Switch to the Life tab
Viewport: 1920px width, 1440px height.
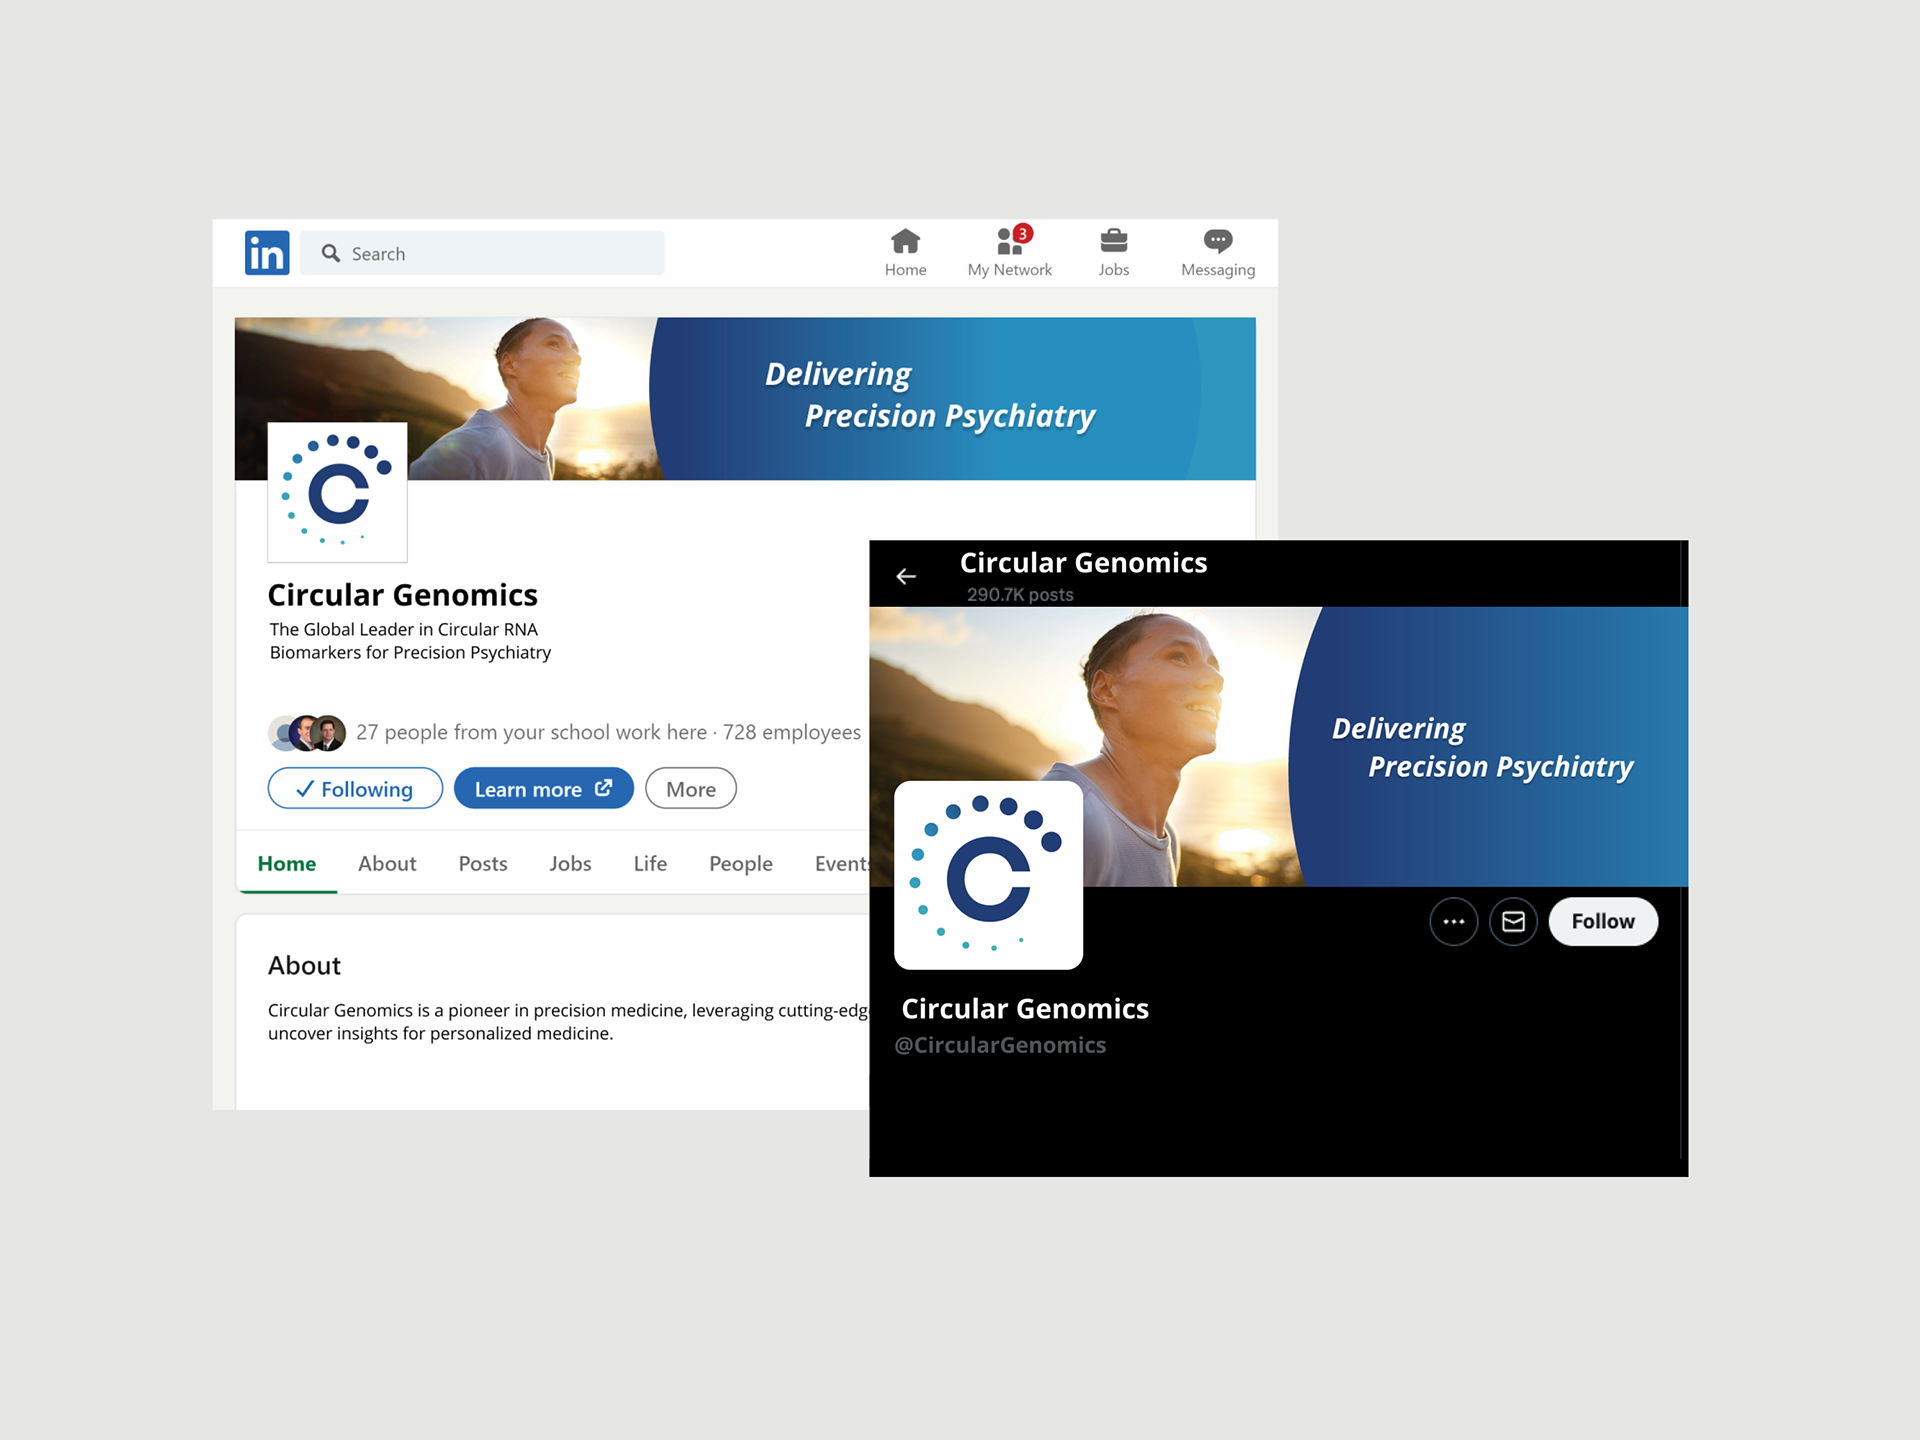point(650,864)
